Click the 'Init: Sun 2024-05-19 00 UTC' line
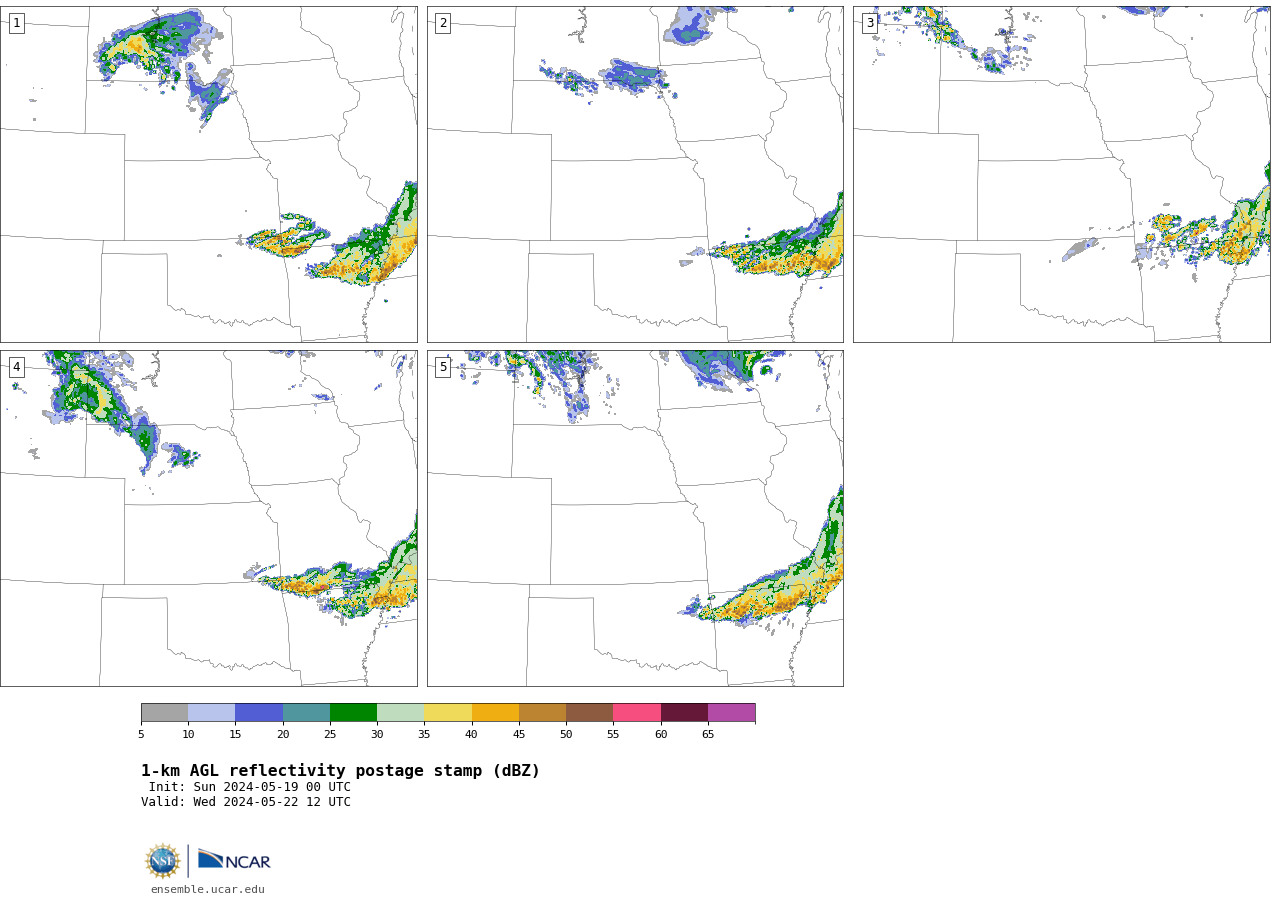The image size is (1280, 901). 250,787
